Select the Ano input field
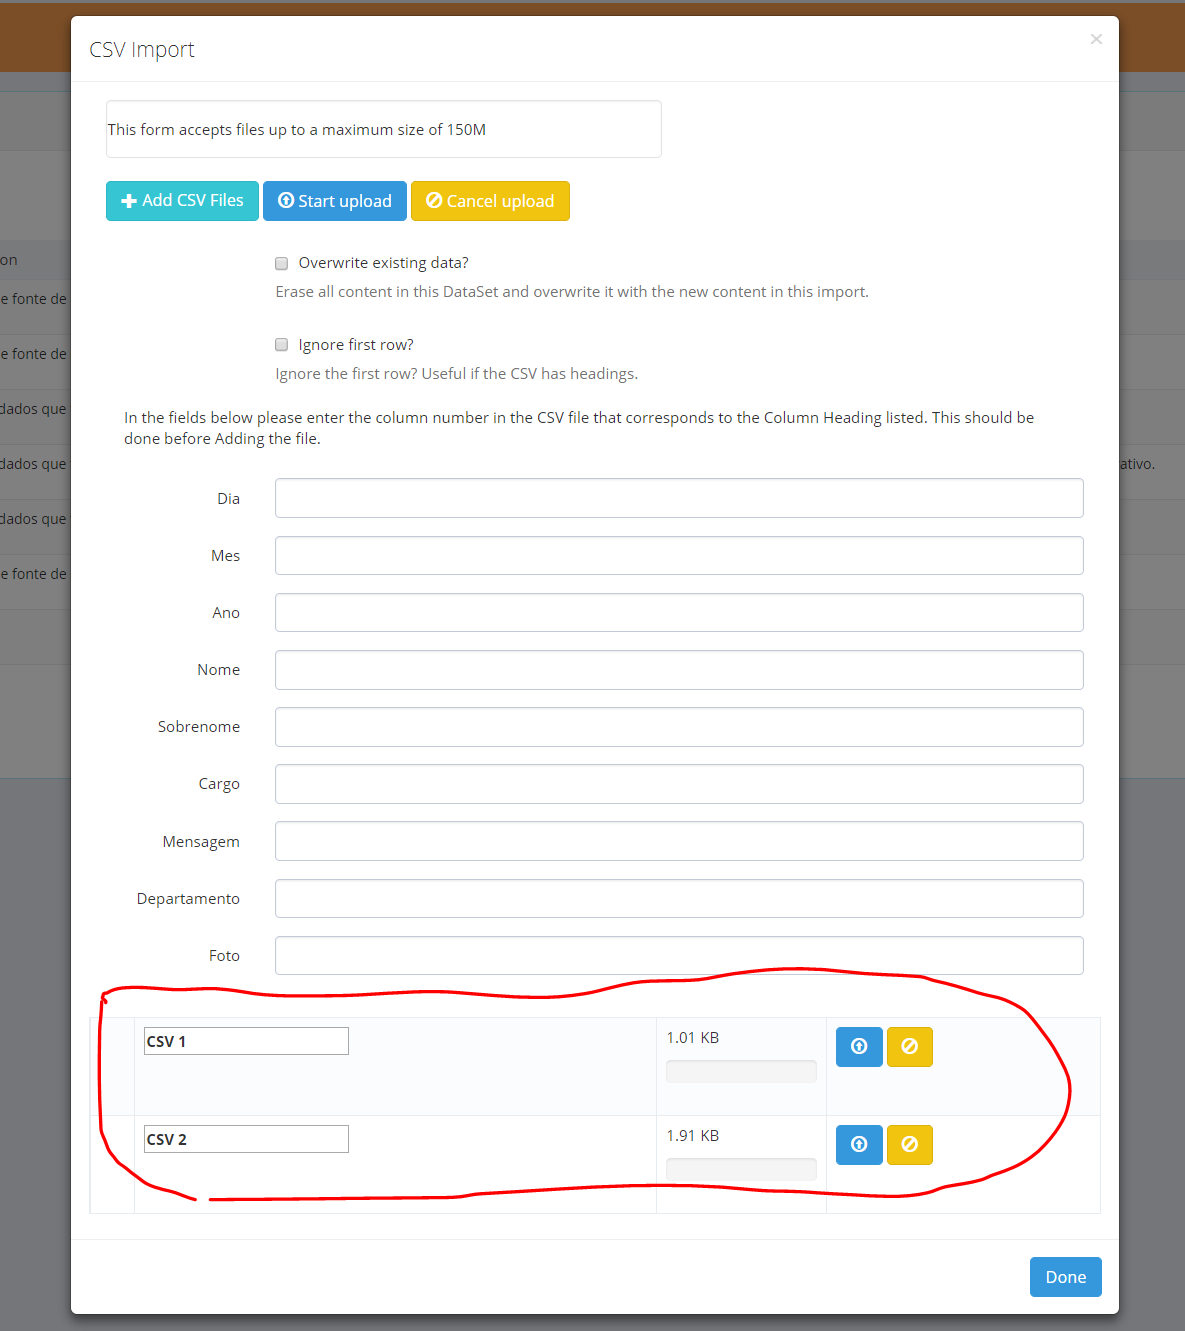 [679, 612]
